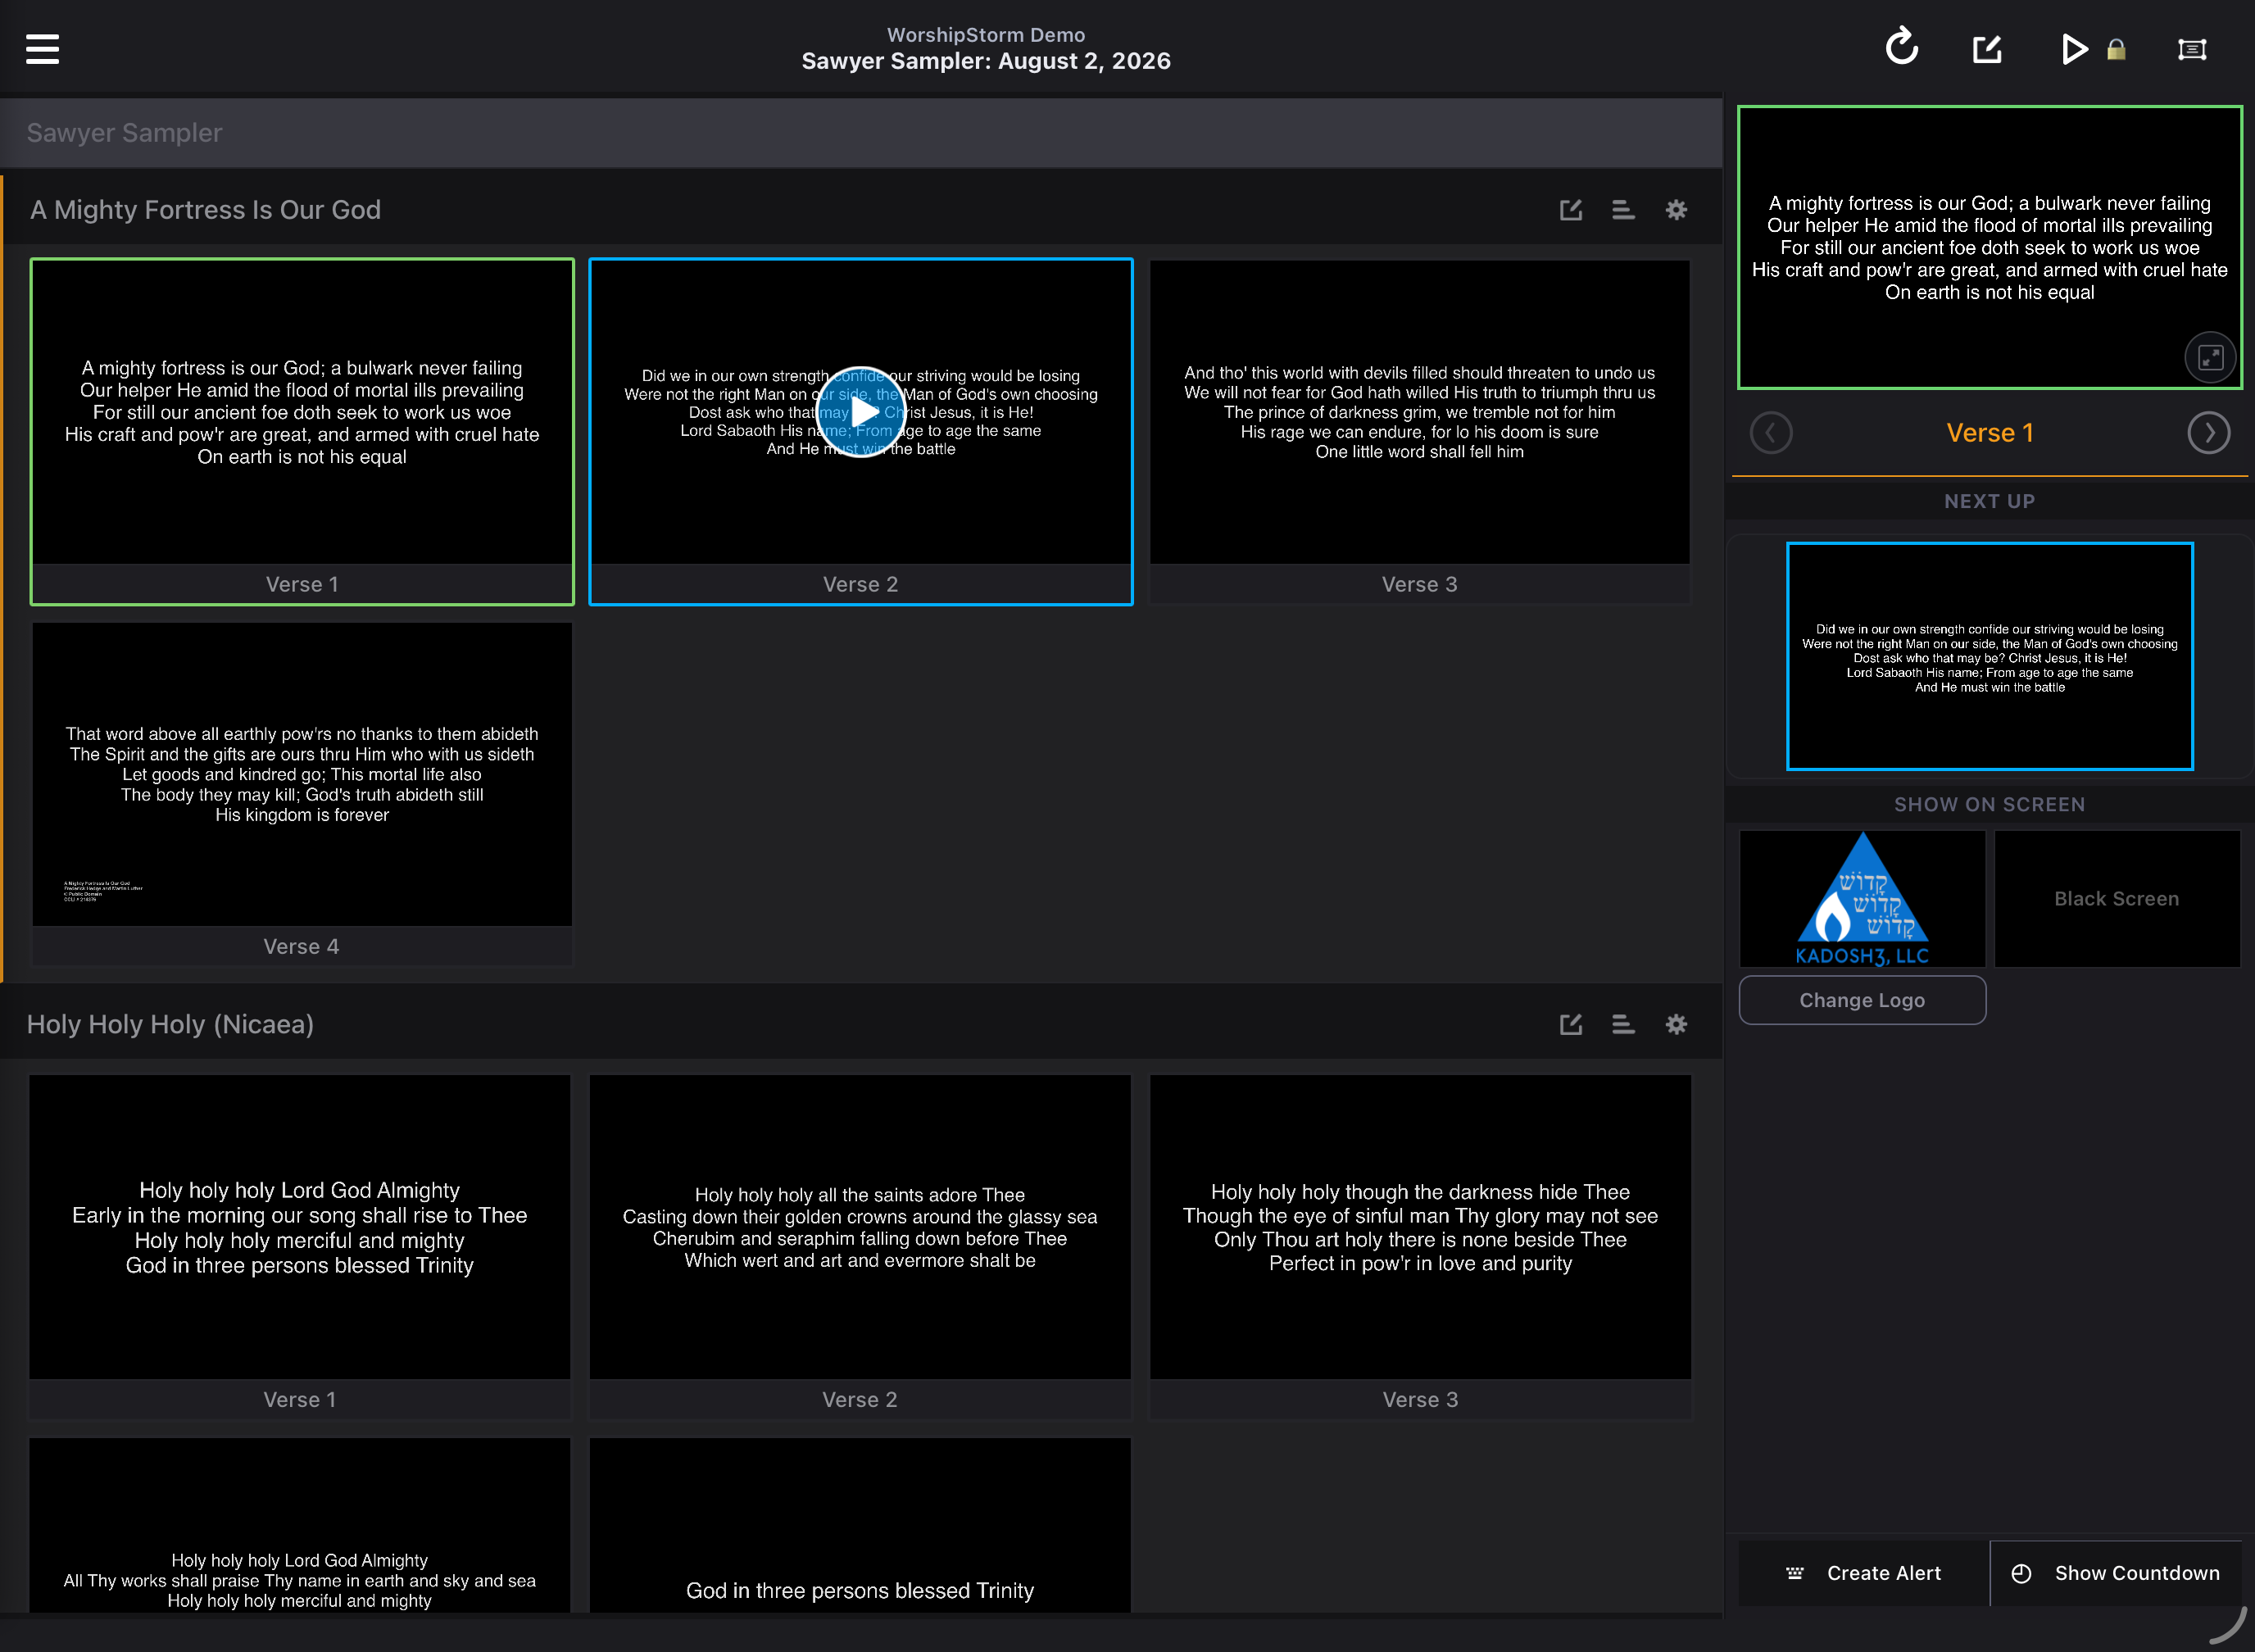Viewport: 2255px width, 1652px height.
Task: Click the orange Verse 1 label in side panel
Action: tap(1989, 433)
